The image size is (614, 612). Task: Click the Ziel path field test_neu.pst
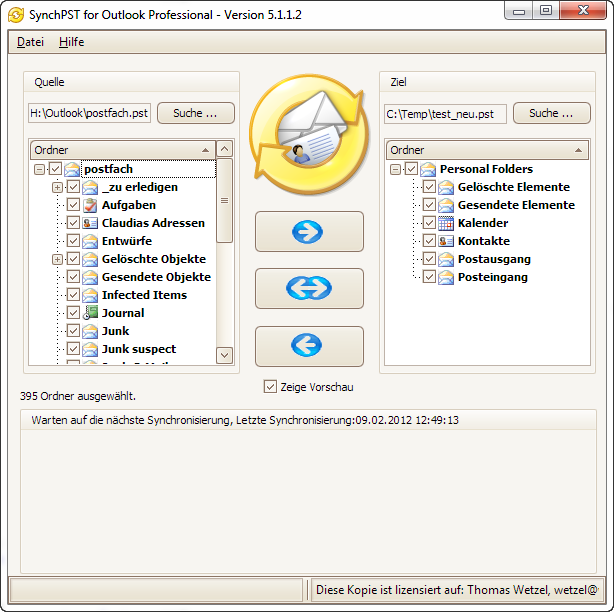pyautogui.click(x=445, y=114)
